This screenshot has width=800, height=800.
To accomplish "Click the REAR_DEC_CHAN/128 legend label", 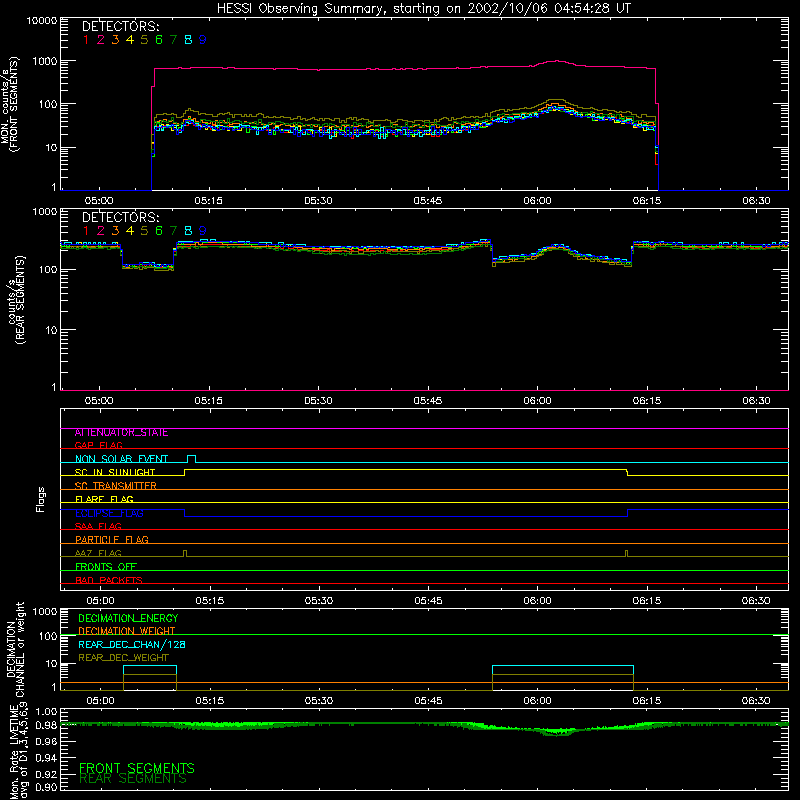I will [x=132, y=645].
